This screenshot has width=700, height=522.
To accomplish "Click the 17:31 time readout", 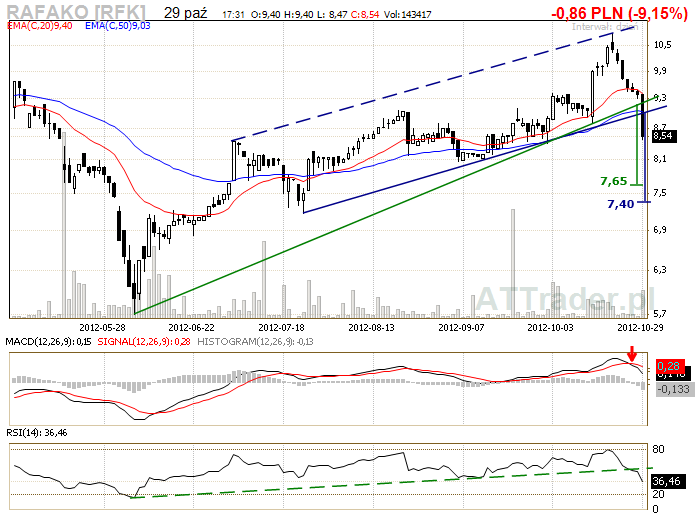I will tap(233, 15).
